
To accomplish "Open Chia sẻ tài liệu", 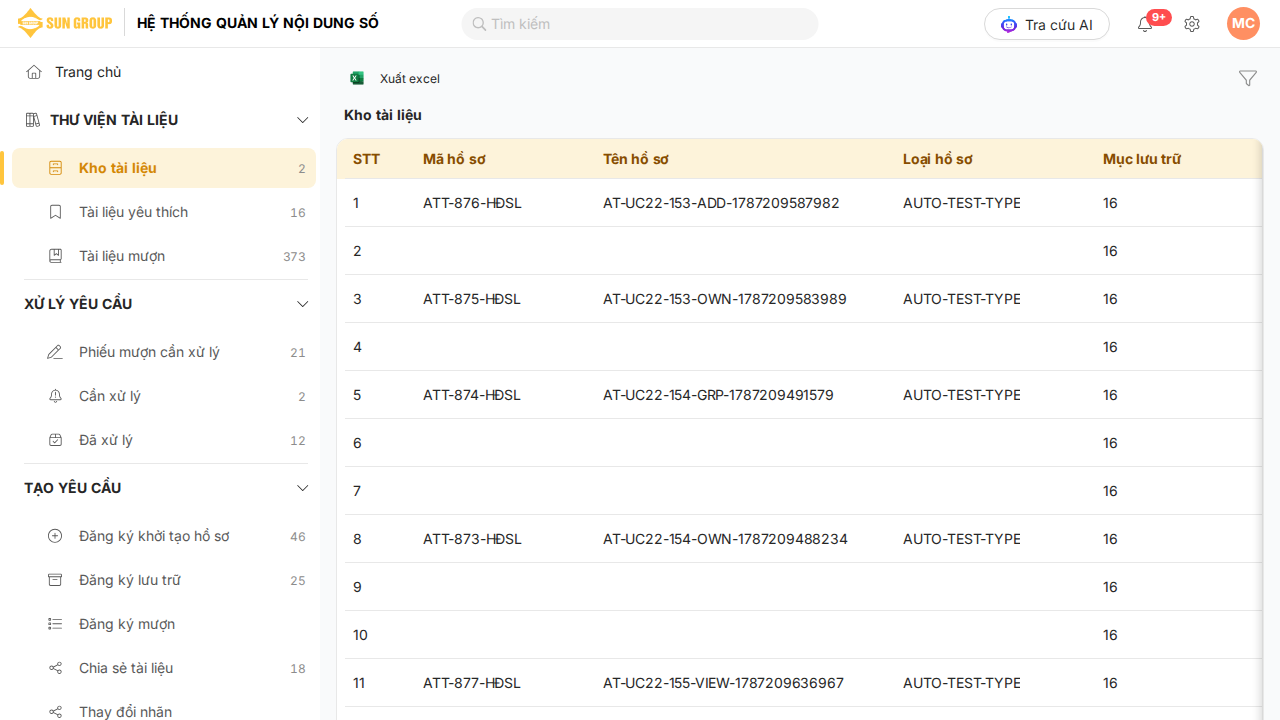I will tap(164, 668).
